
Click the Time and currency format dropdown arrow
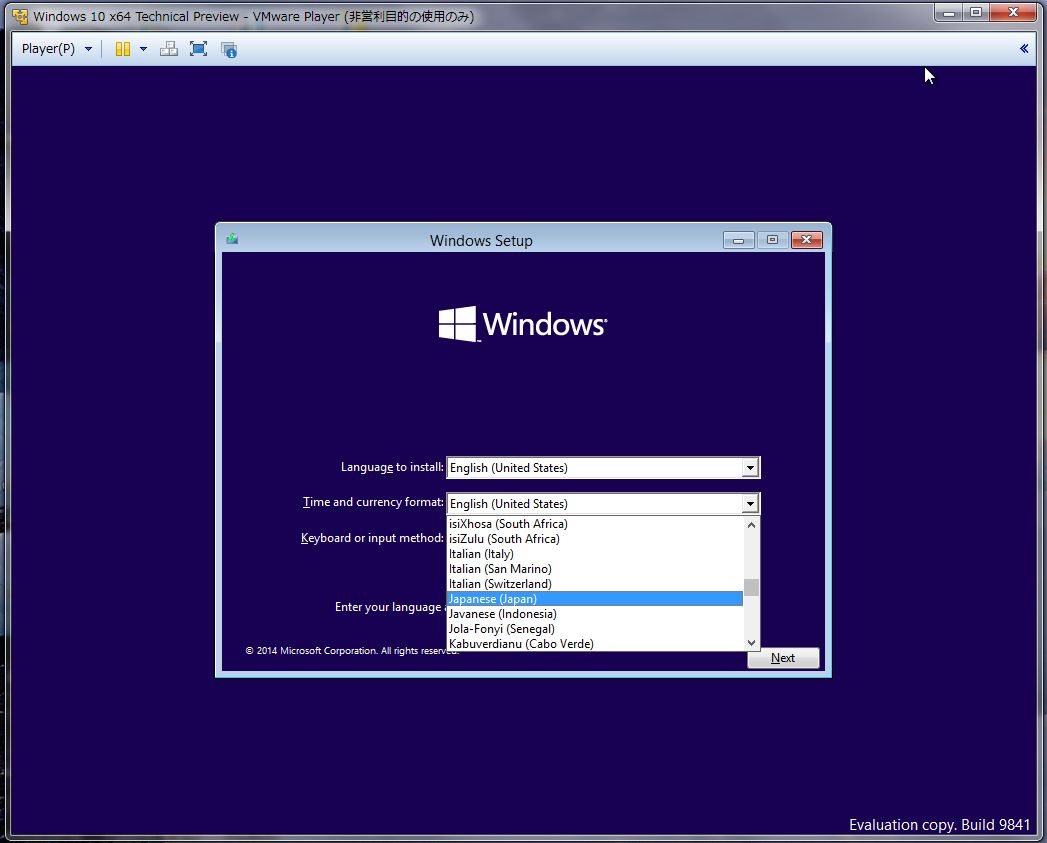pyautogui.click(x=750, y=504)
